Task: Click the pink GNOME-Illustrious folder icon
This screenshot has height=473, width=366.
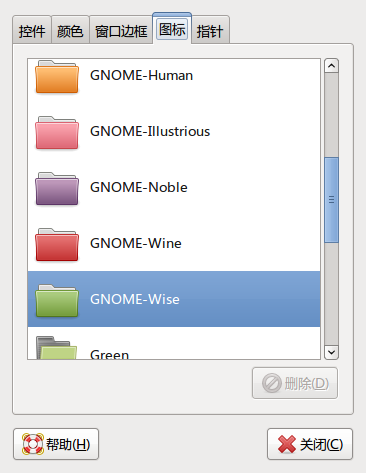Action: click(x=57, y=132)
